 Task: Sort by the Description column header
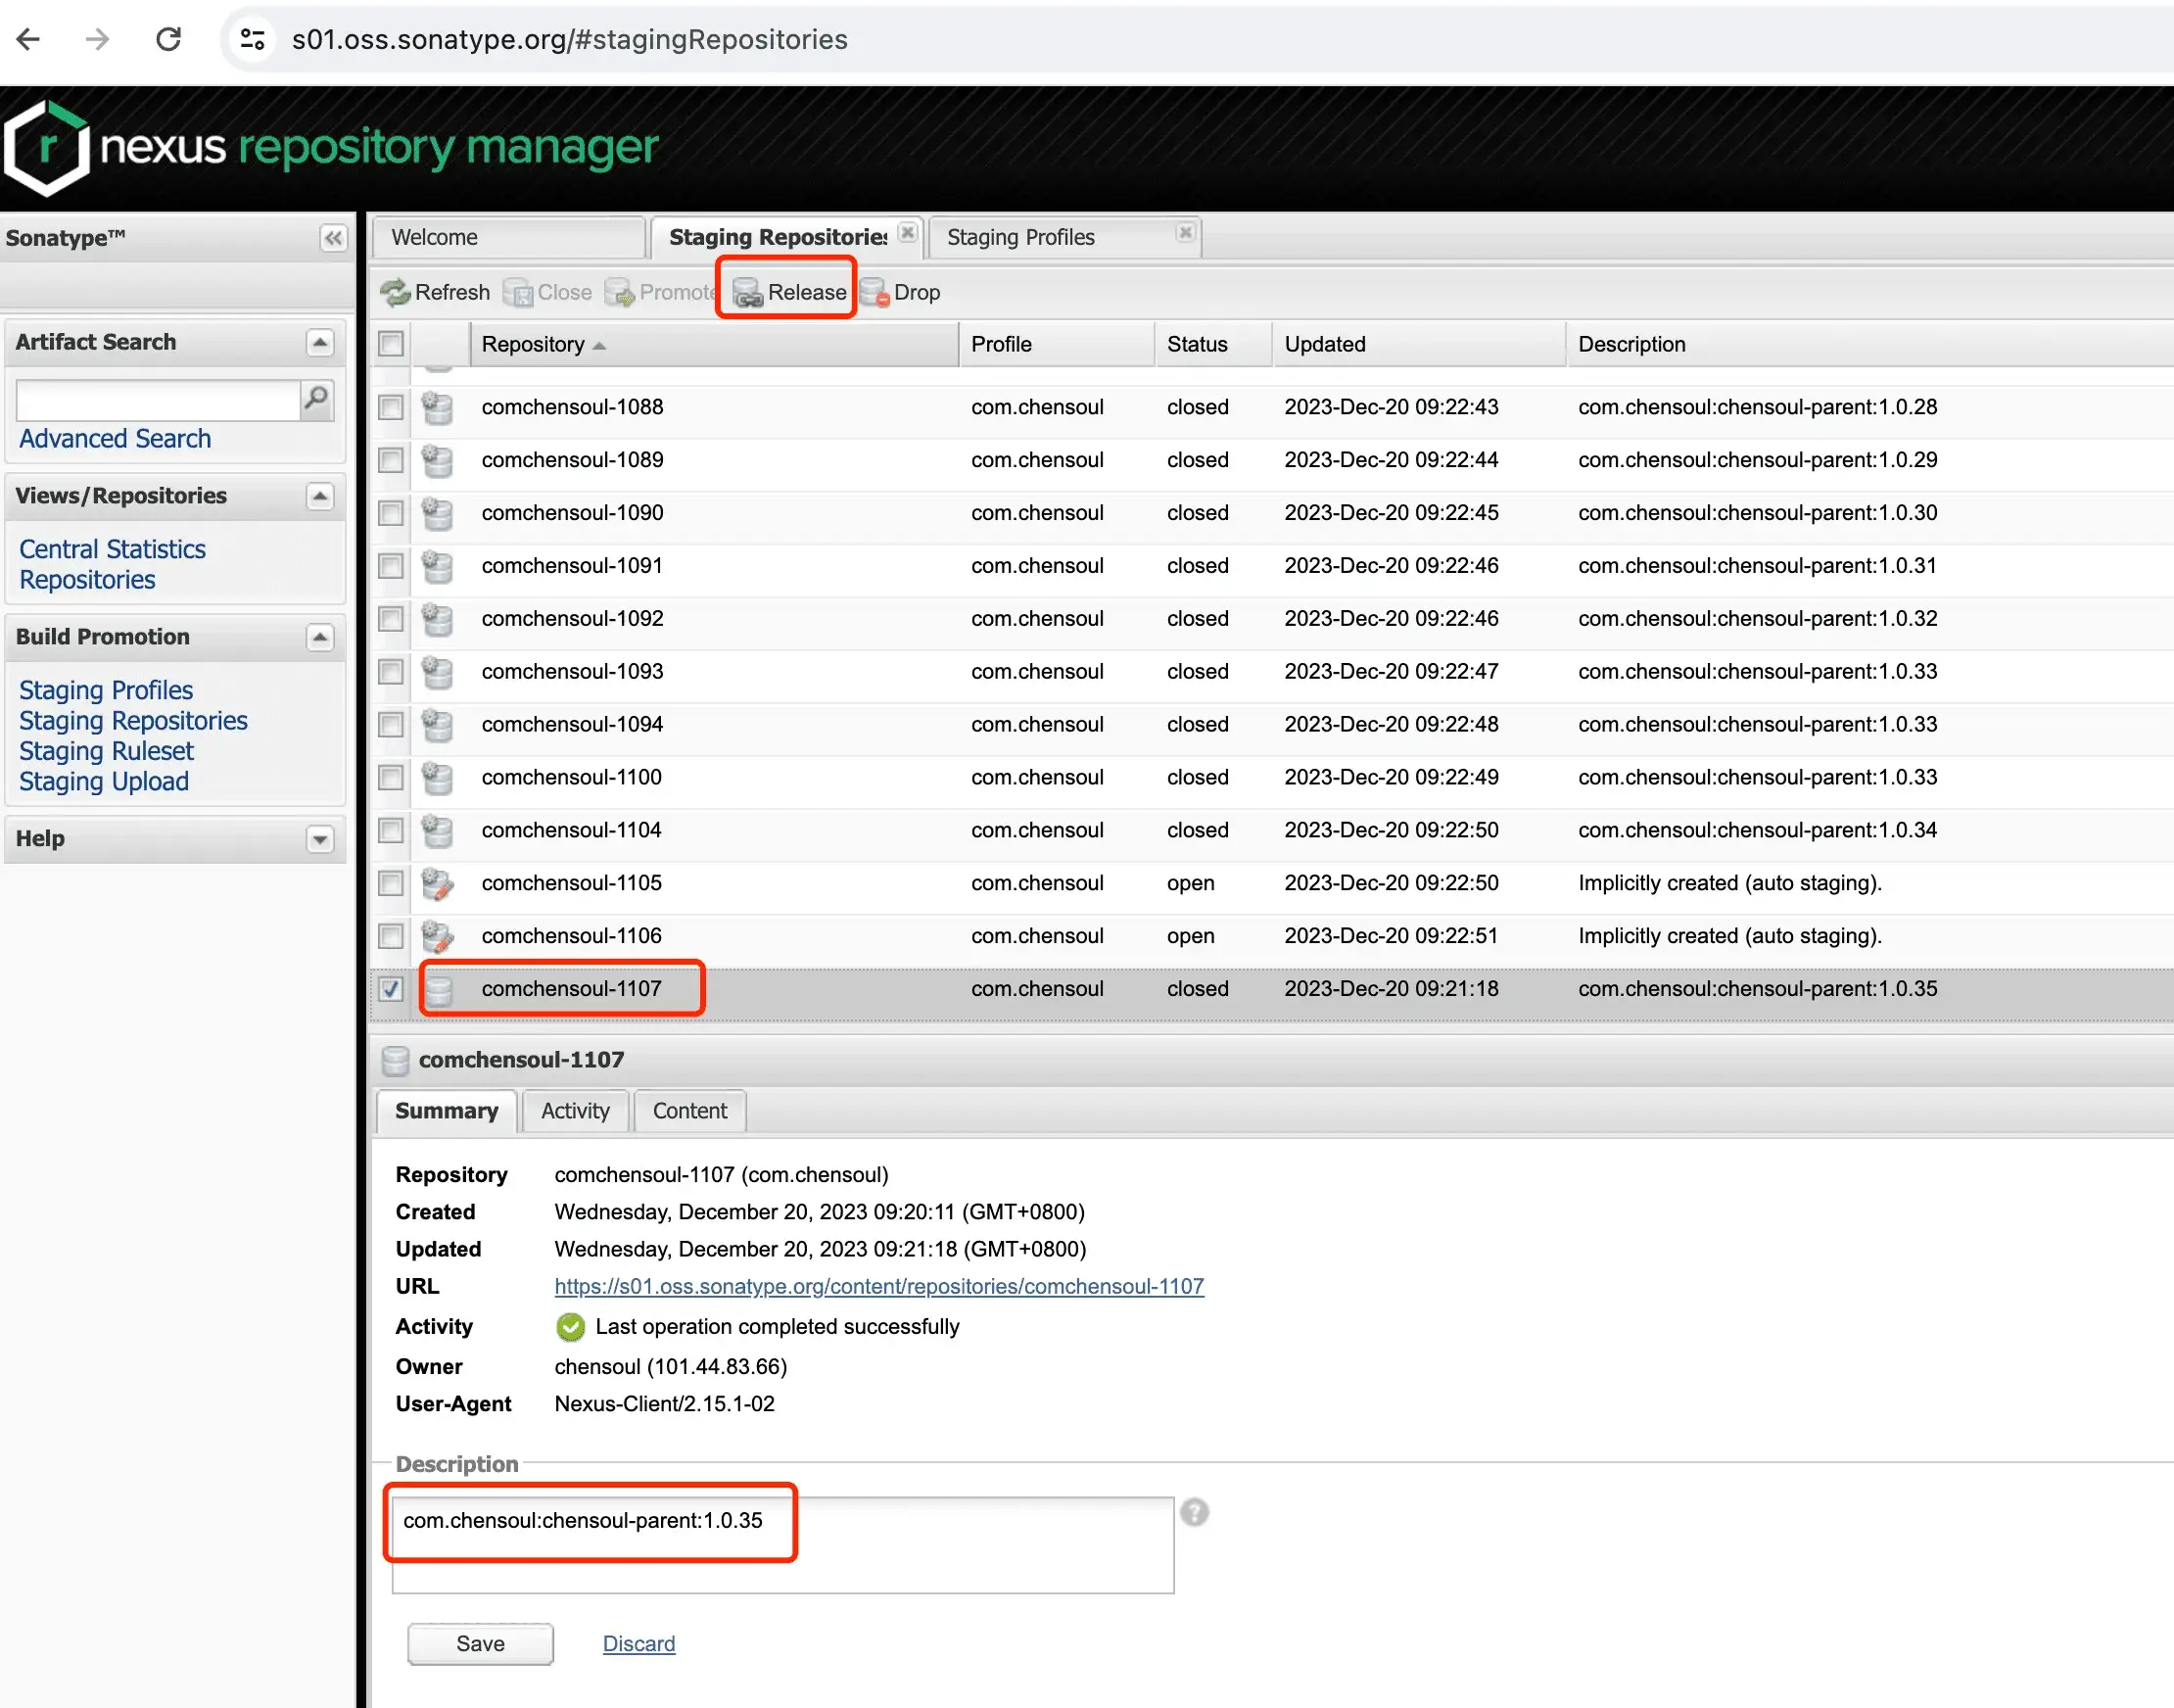pyautogui.click(x=1870, y=344)
